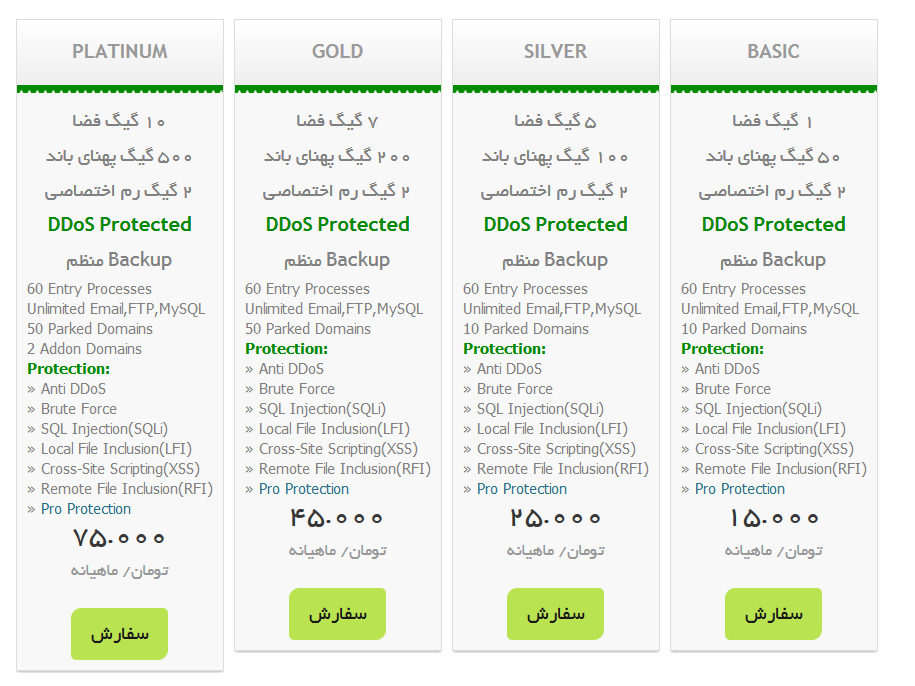
Task: Click the 45.000 price in GOLD plan
Action: (337, 518)
